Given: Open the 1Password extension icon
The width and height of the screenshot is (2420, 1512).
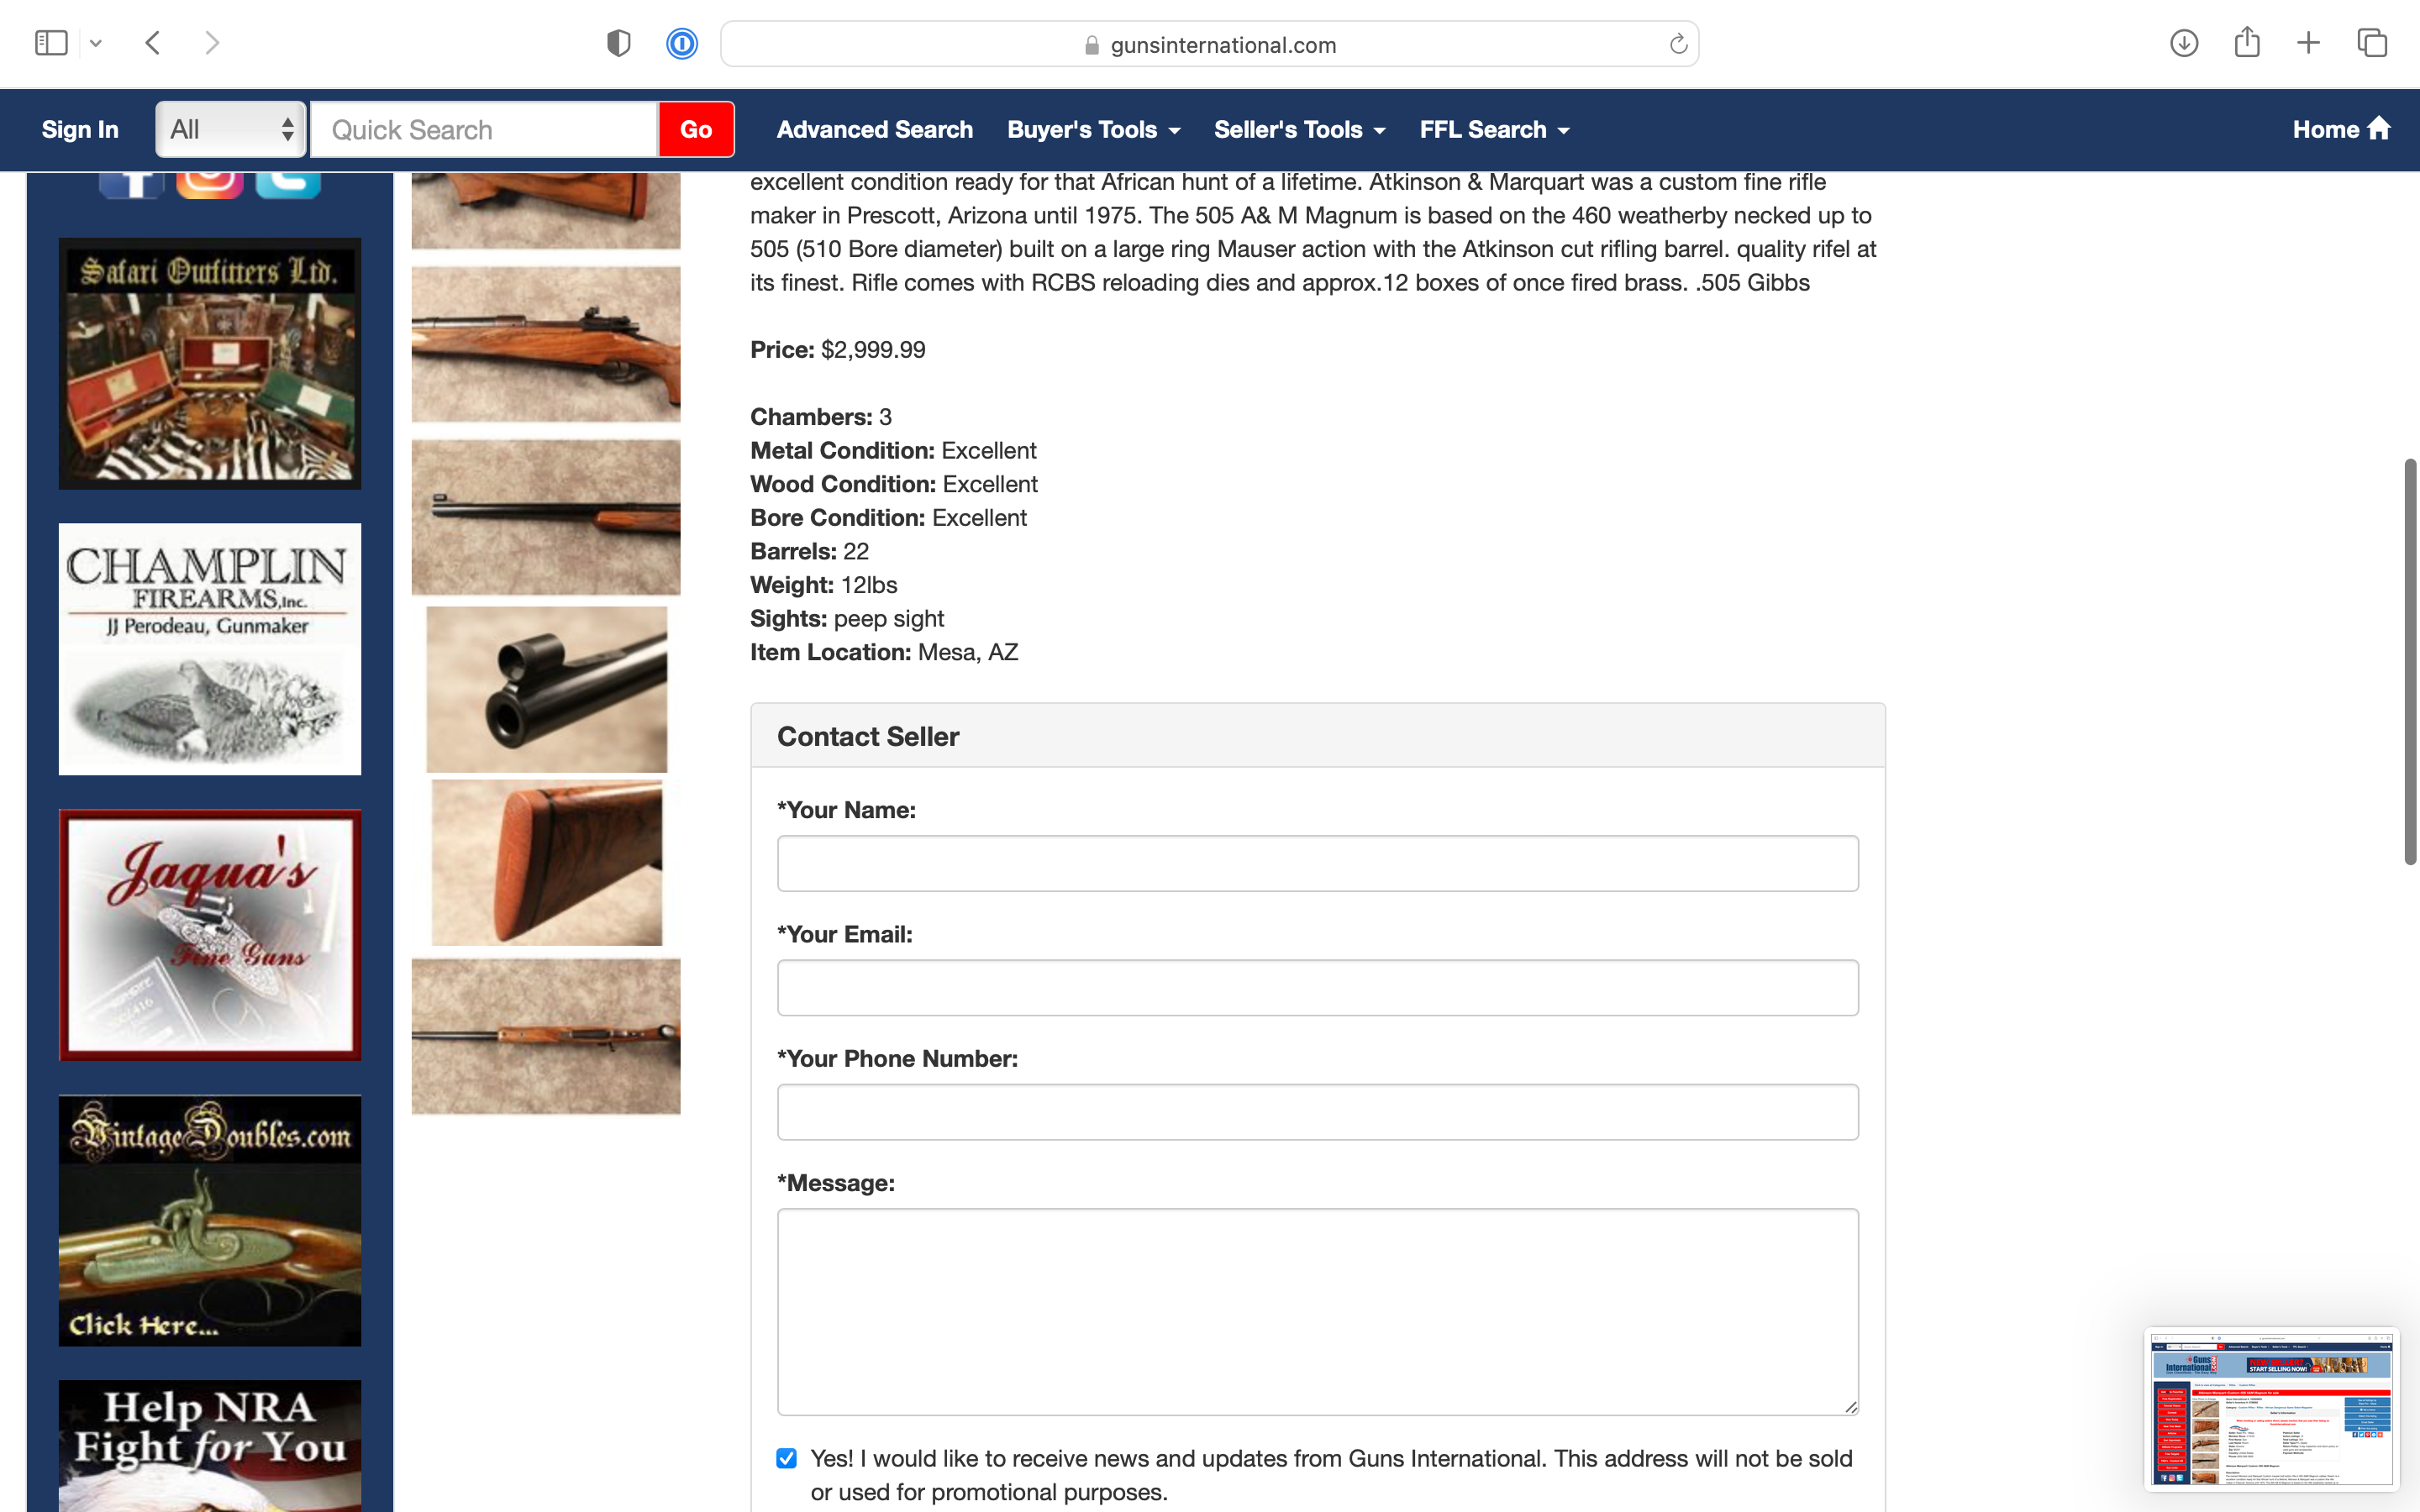Looking at the screenshot, I should coord(682,43).
